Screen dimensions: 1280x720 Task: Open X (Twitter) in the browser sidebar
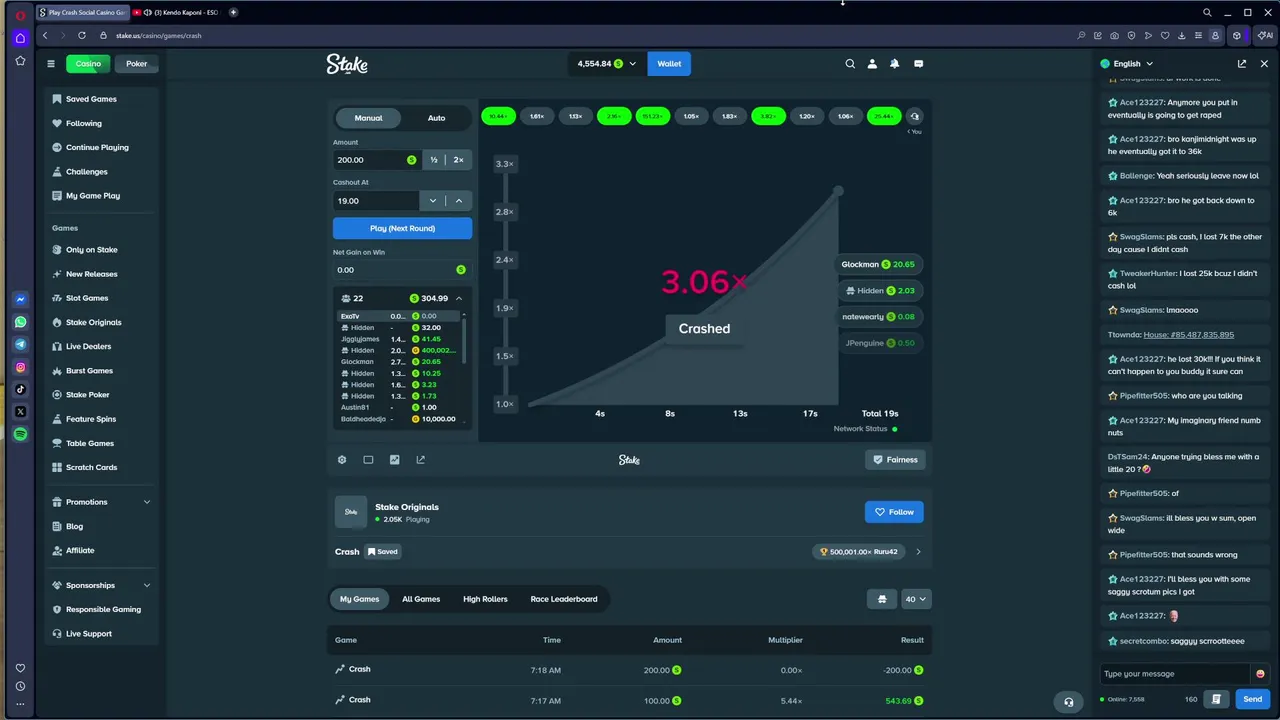click(20, 412)
